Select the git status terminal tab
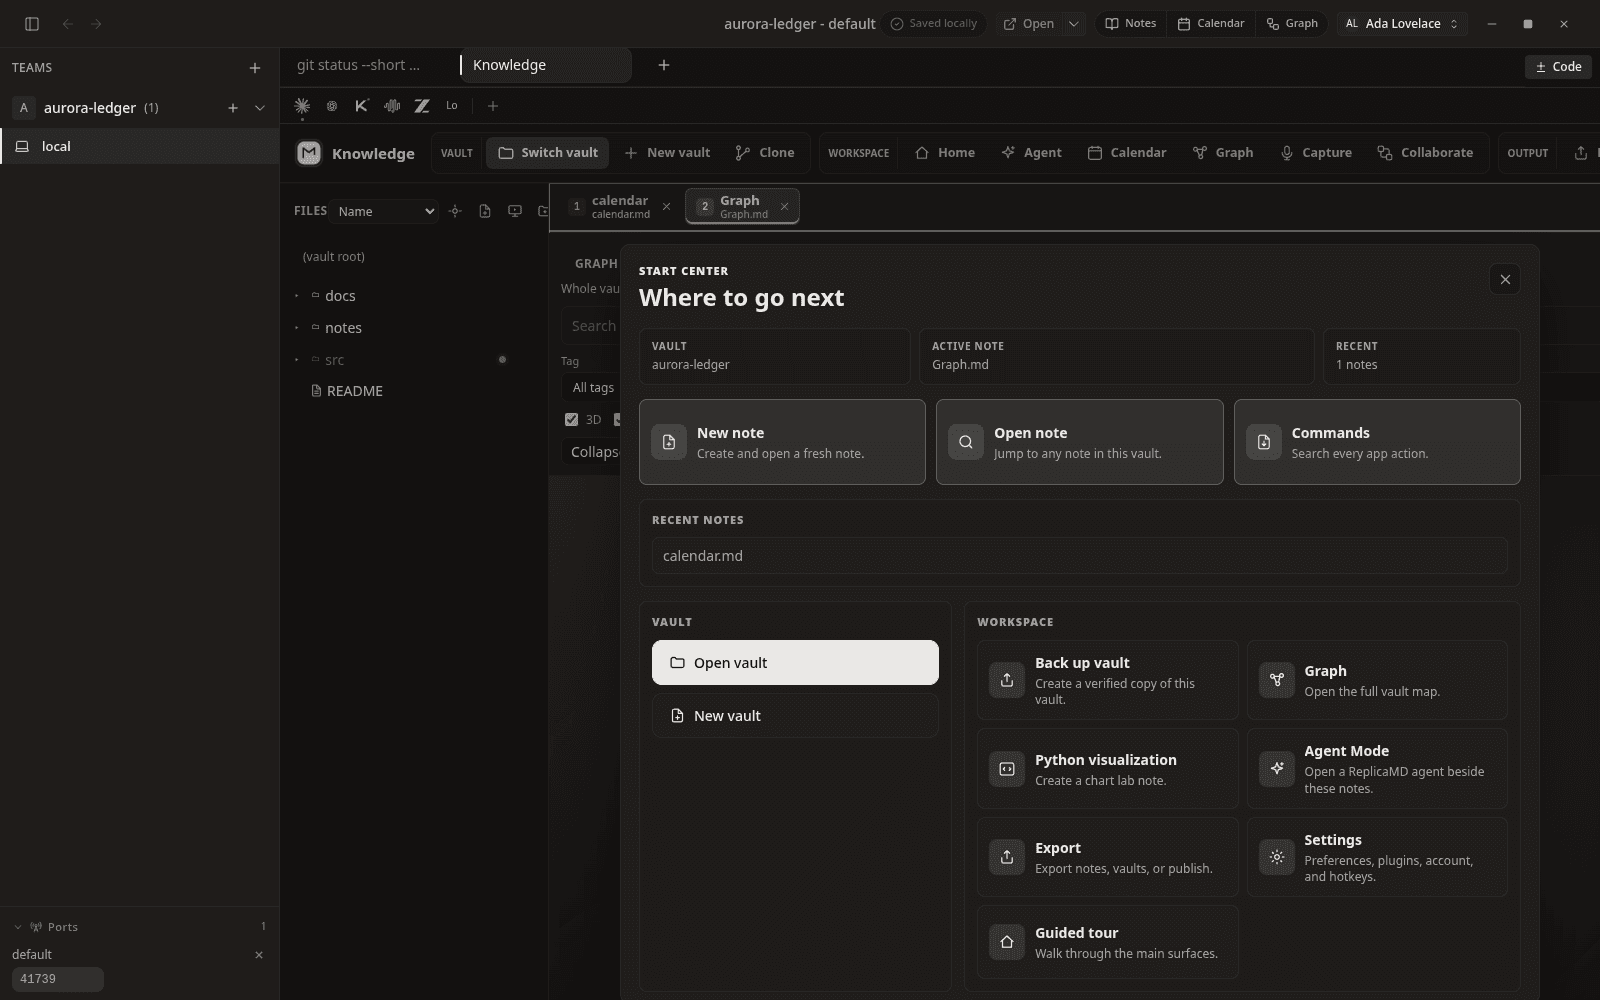This screenshot has width=1600, height=1000. click(x=359, y=65)
